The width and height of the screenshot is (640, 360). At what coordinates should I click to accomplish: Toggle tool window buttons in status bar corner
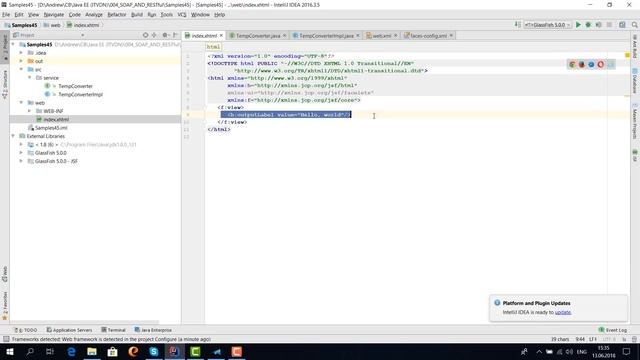click(x=6, y=339)
